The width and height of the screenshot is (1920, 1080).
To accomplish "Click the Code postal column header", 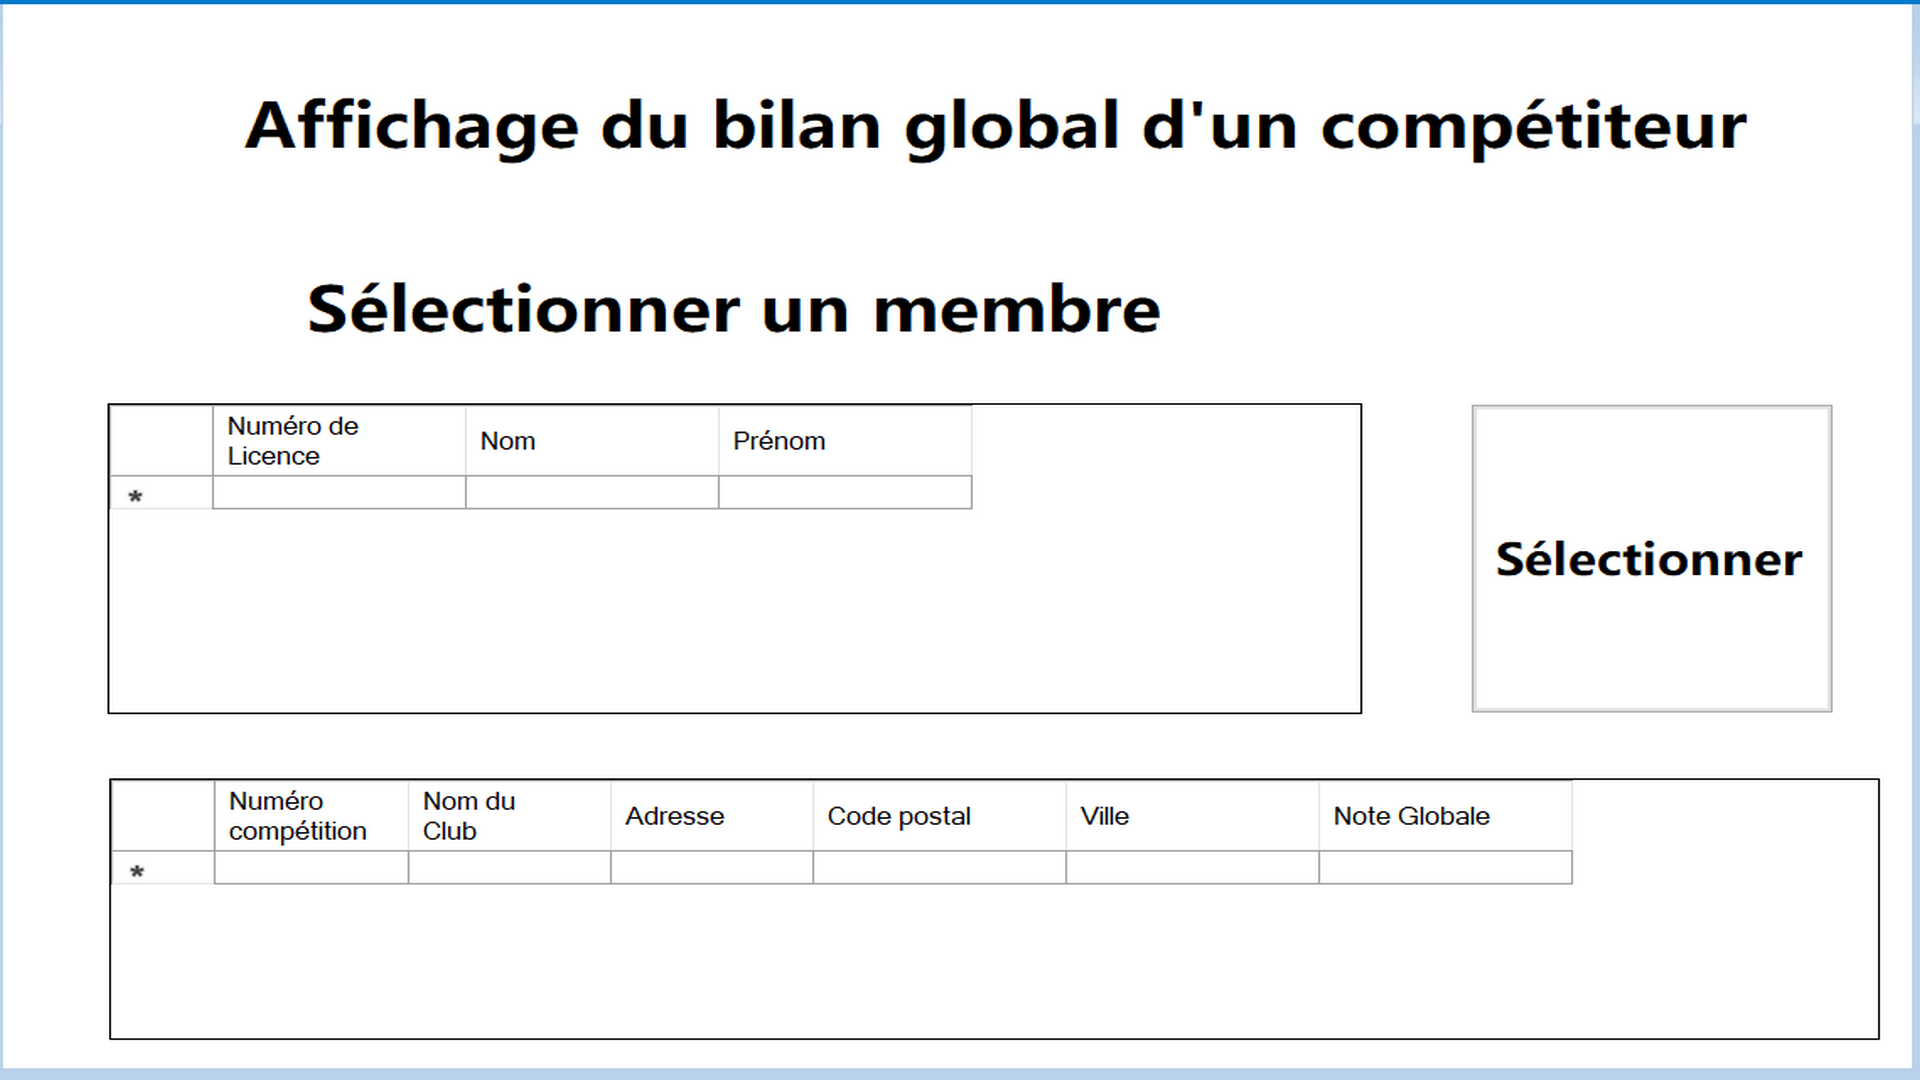I will tap(938, 816).
